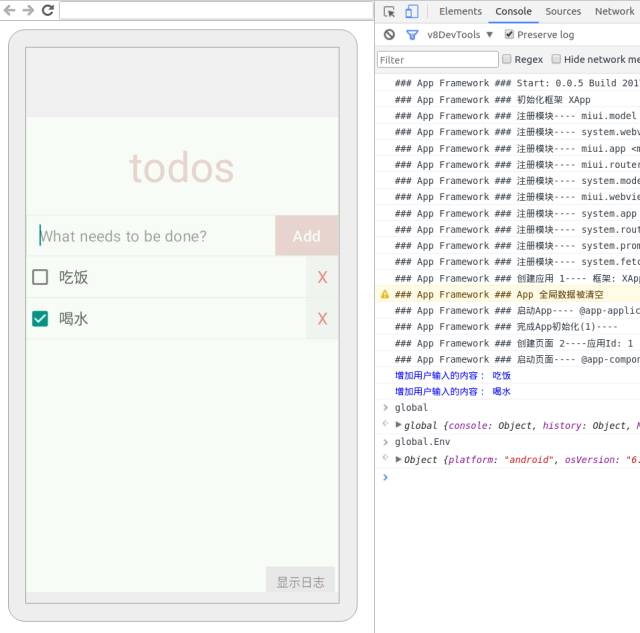
Task: Select the 喝水 todo label
Action: tap(73, 319)
